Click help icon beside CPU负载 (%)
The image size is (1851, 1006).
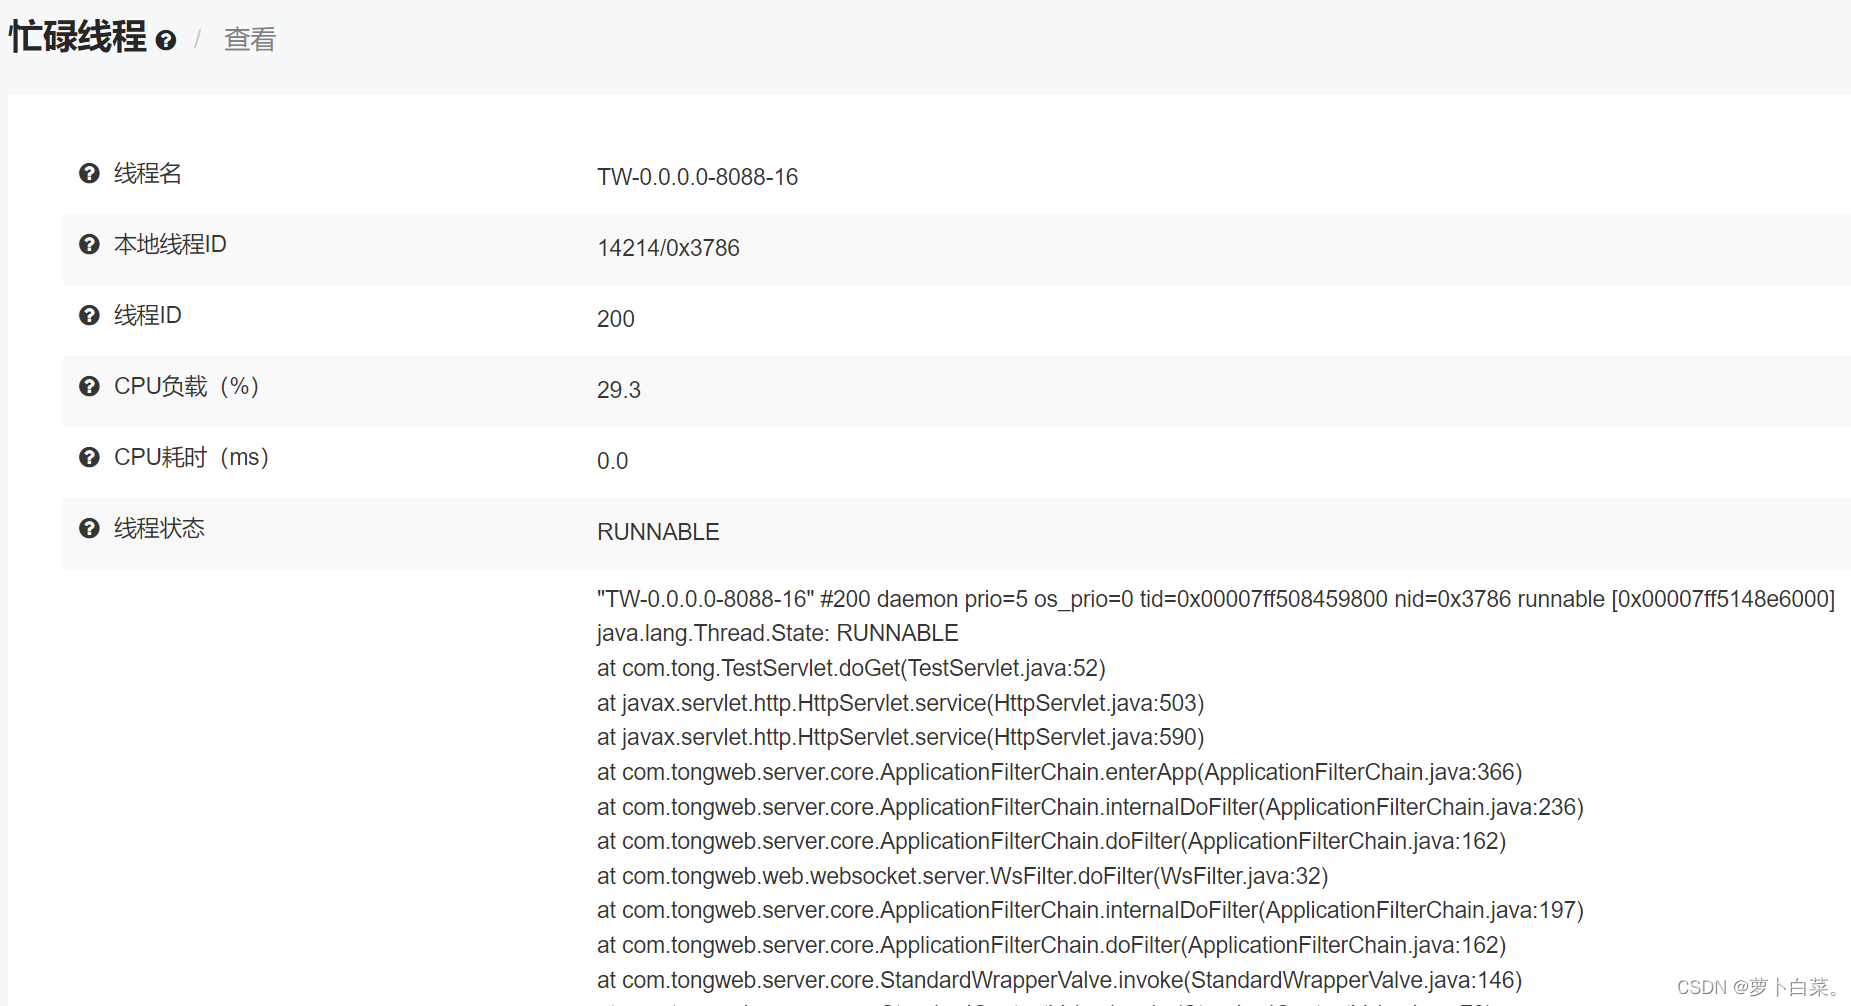[x=89, y=386]
